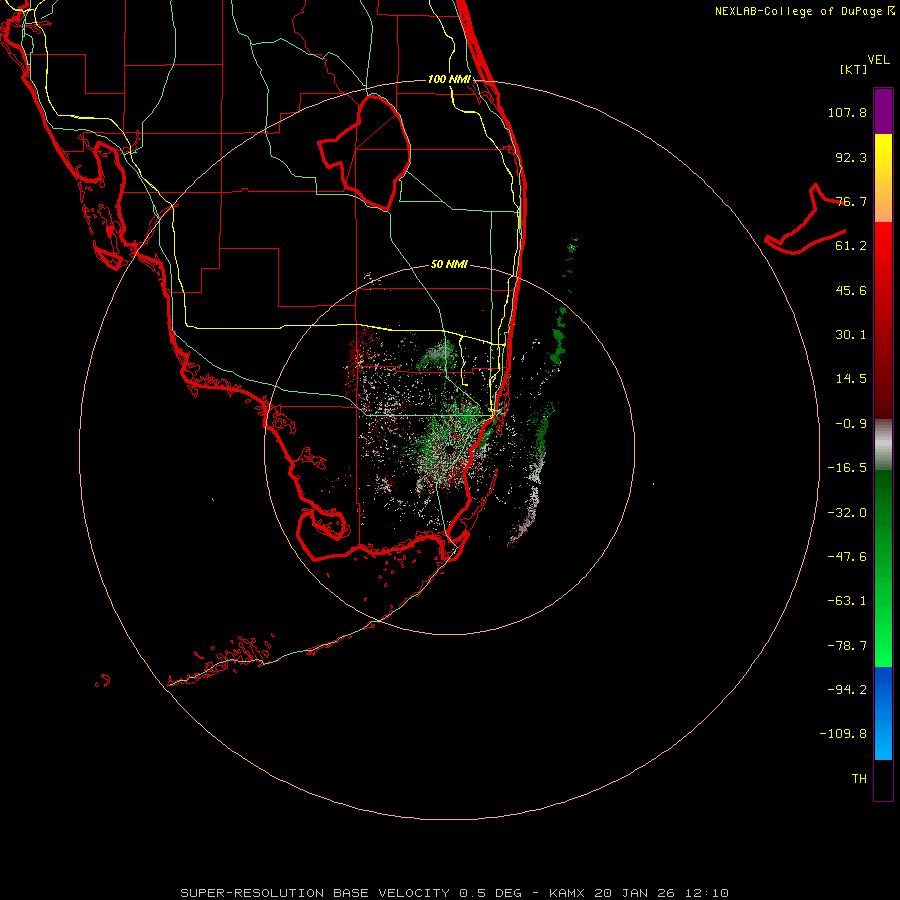This screenshot has height=900, width=900.
Task: Click the KAMX radar site center
Action: coord(449,449)
